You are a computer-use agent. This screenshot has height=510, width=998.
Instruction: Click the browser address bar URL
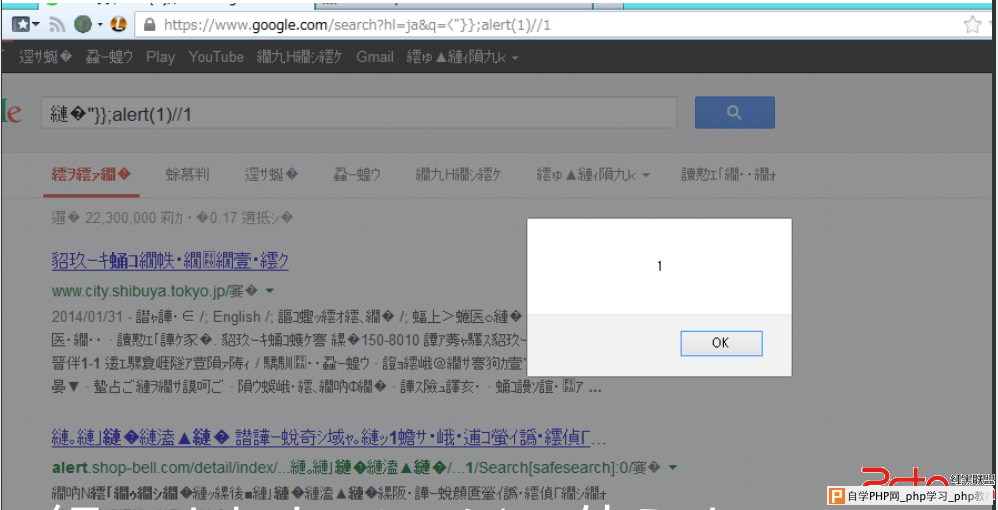tap(356, 25)
